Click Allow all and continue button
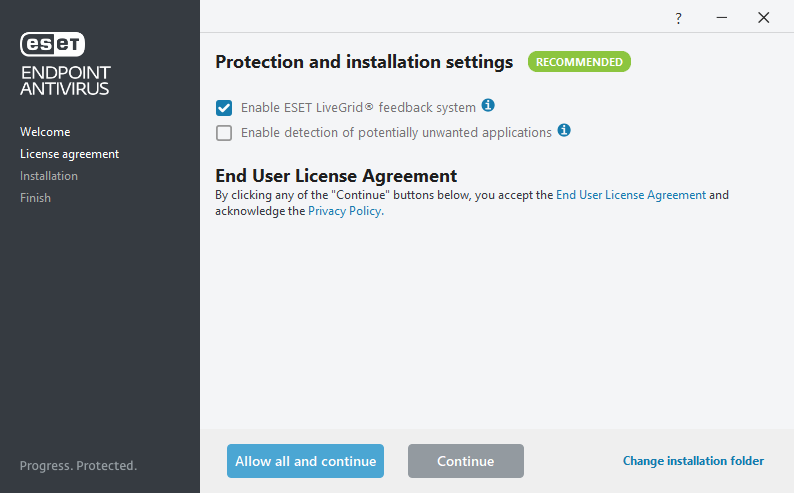794x493 pixels. pyautogui.click(x=305, y=461)
